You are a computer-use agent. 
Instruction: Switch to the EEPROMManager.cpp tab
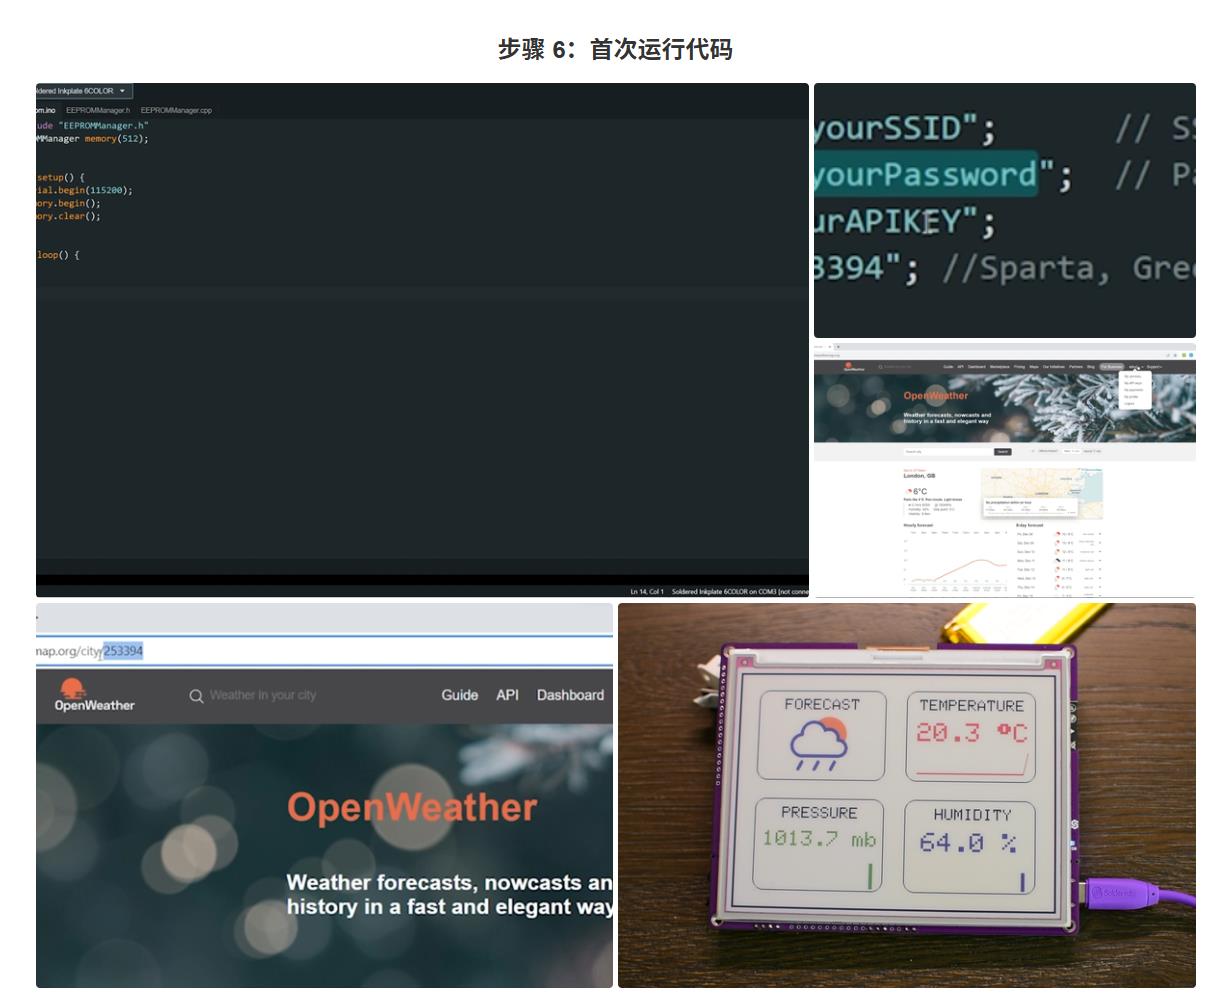(176, 110)
